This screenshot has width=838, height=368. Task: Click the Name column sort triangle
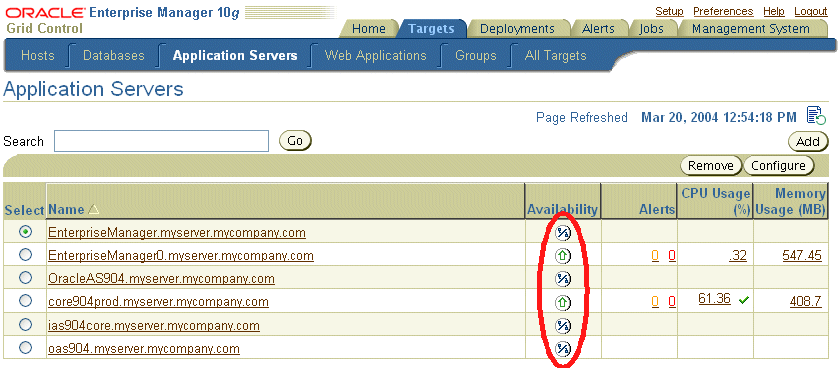point(94,210)
